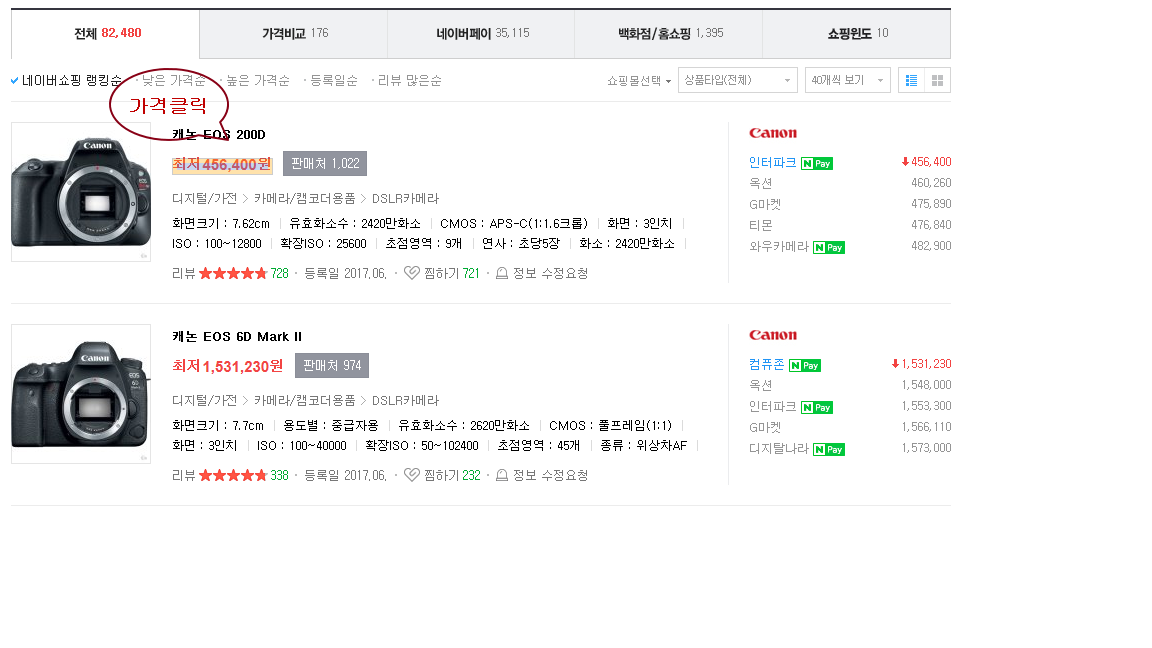
Task: Sort by 낮은 가격순
Action: tap(173, 80)
